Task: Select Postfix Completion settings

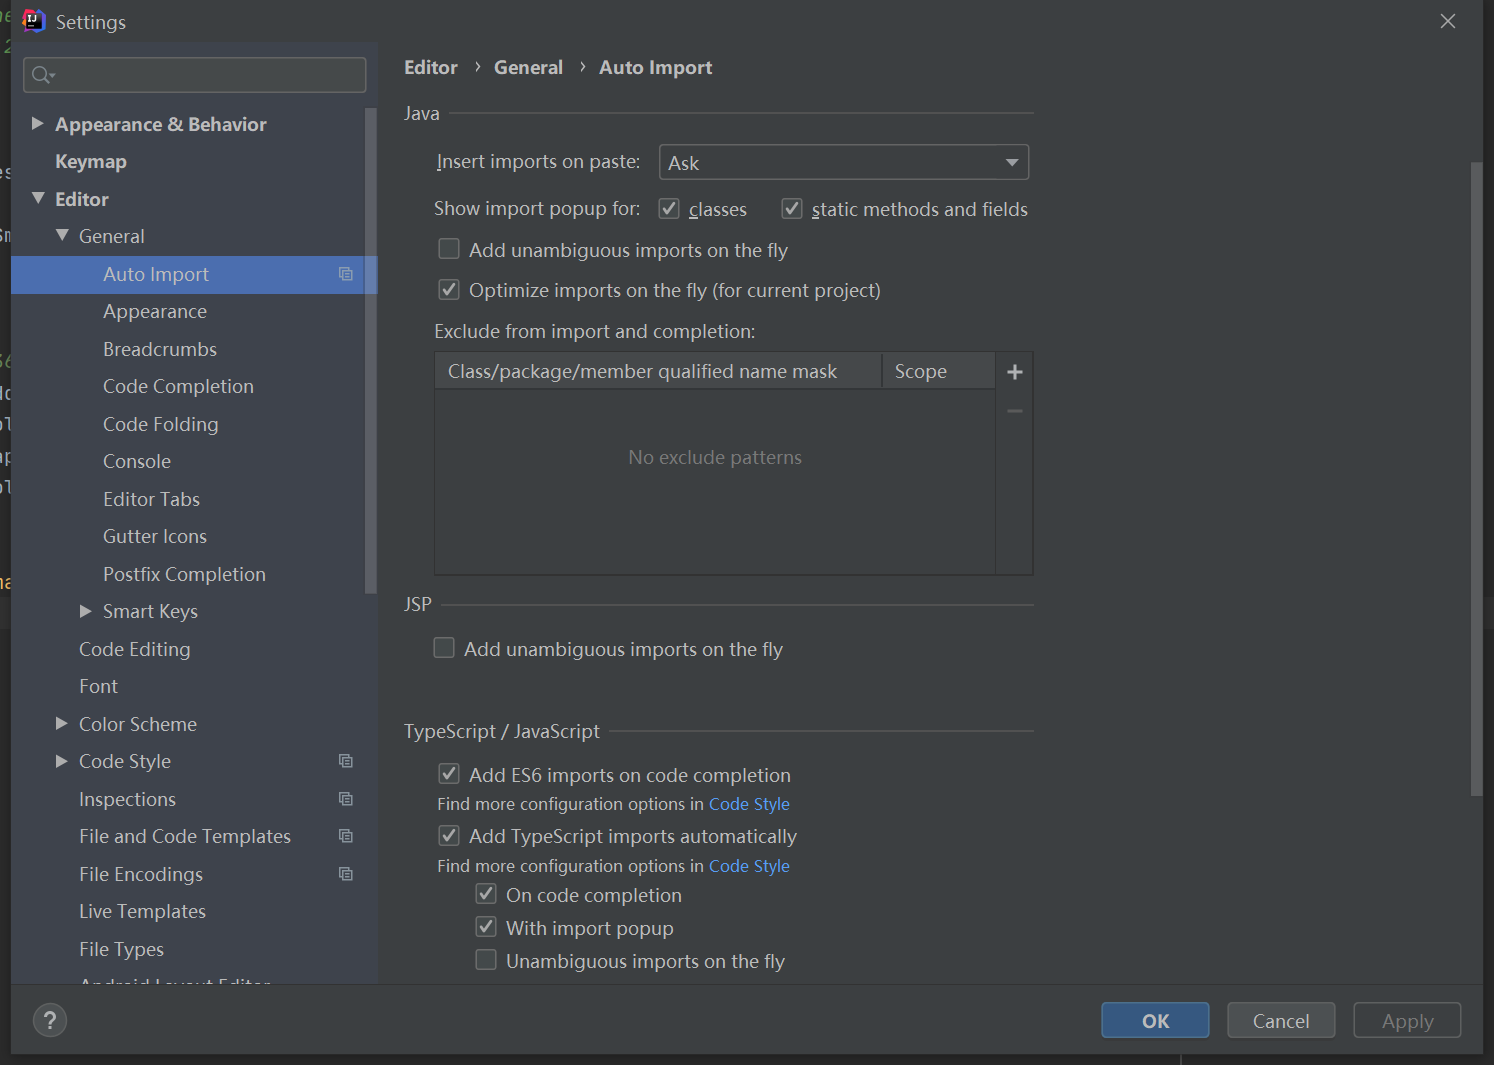Action: click(x=184, y=574)
